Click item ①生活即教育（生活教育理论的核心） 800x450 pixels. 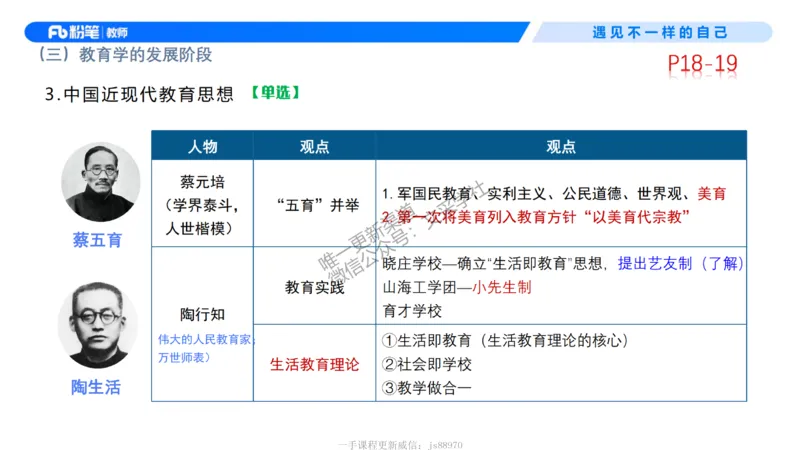(505, 340)
